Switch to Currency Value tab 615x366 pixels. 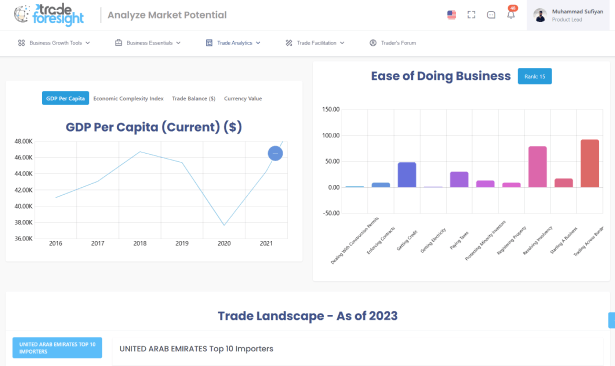coord(243,98)
